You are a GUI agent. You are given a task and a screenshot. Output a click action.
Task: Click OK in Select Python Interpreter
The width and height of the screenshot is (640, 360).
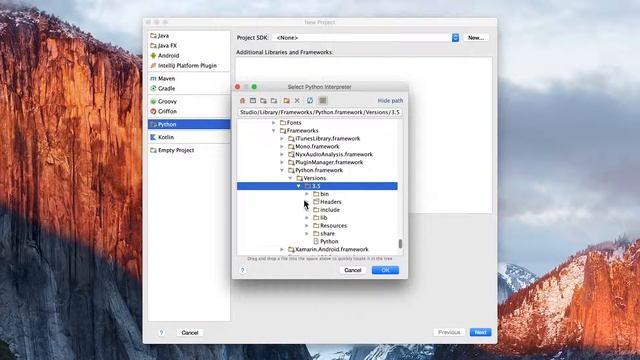[x=385, y=270]
